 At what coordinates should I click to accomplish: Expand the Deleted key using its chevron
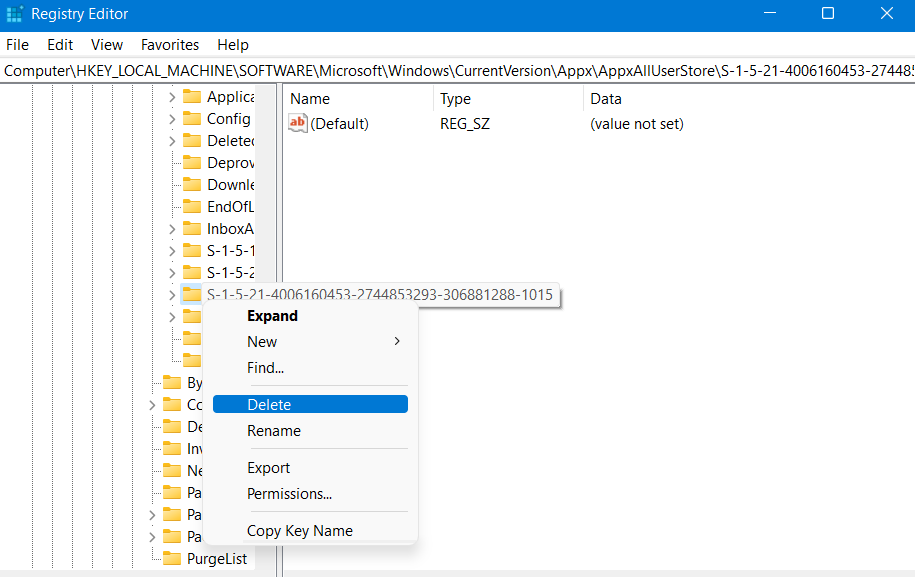coord(172,141)
